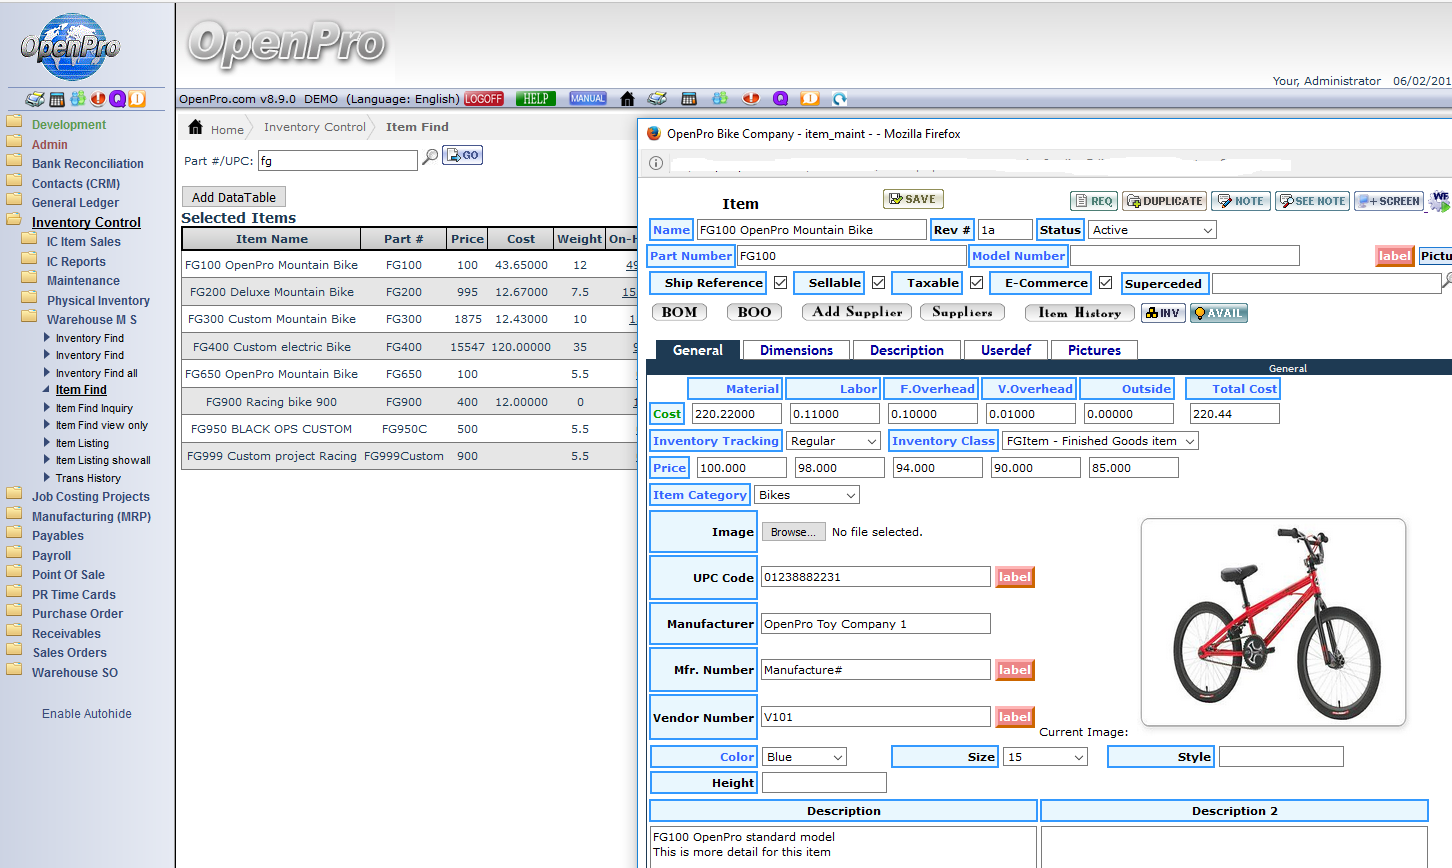Click the label button beside UPC Code

[x=1015, y=577]
